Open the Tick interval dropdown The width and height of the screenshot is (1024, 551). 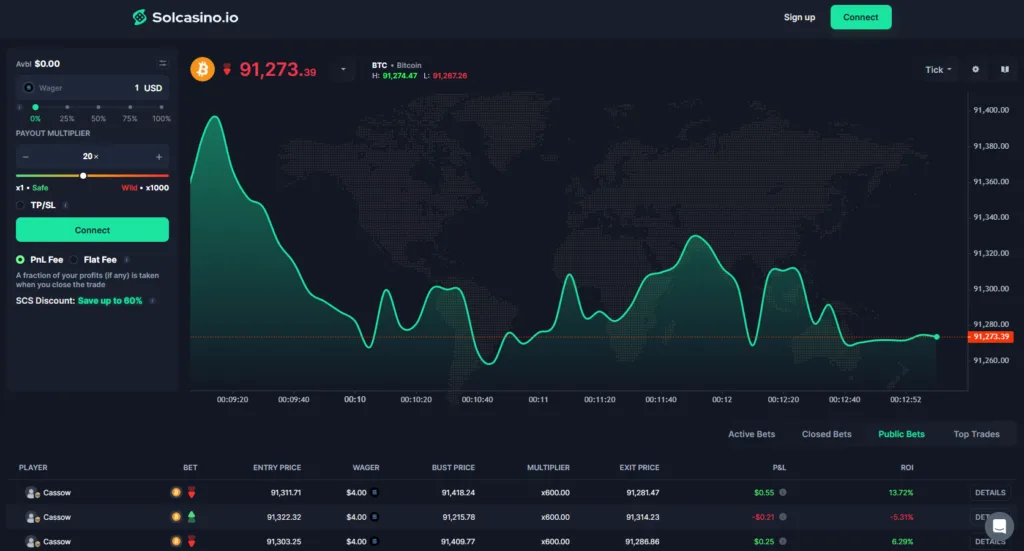[x=938, y=70]
